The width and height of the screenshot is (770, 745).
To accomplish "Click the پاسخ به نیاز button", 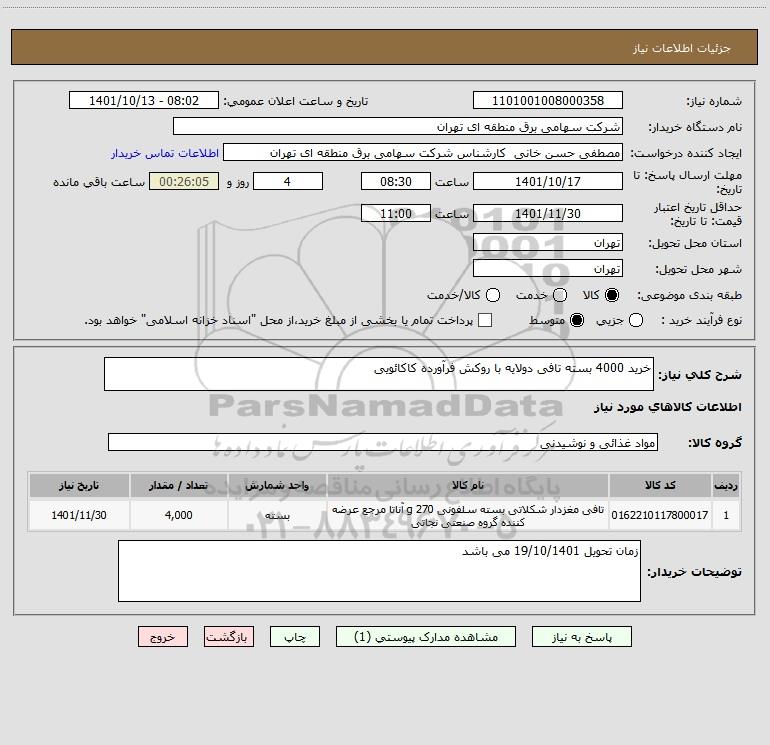I will 581,636.
